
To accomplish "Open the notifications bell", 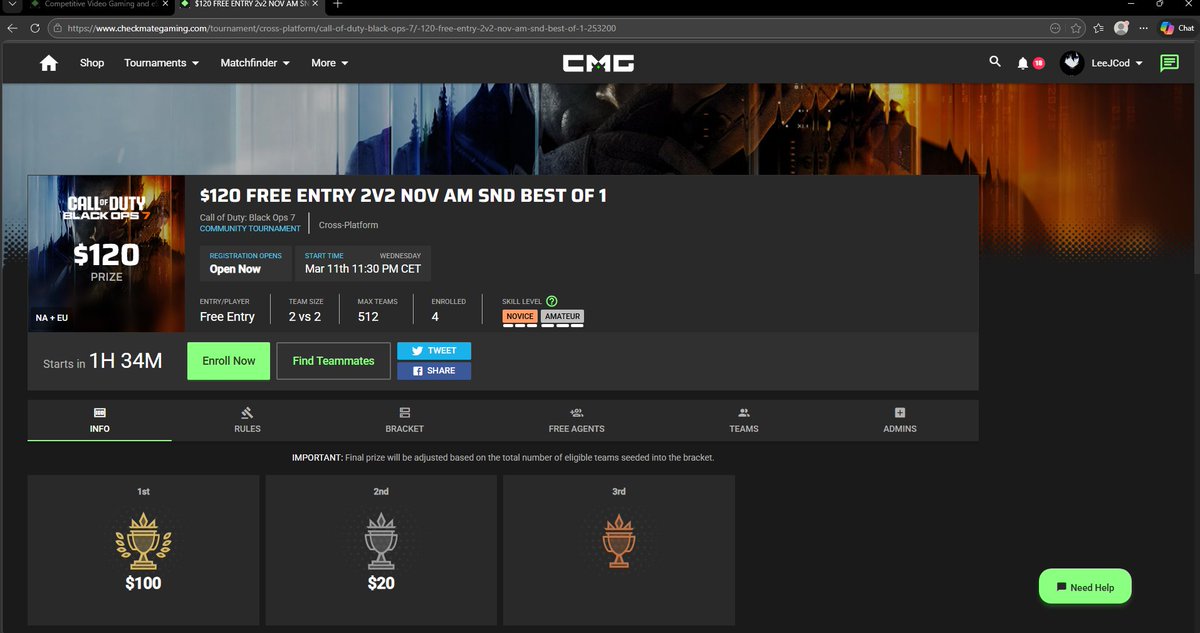I will tap(1022, 63).
